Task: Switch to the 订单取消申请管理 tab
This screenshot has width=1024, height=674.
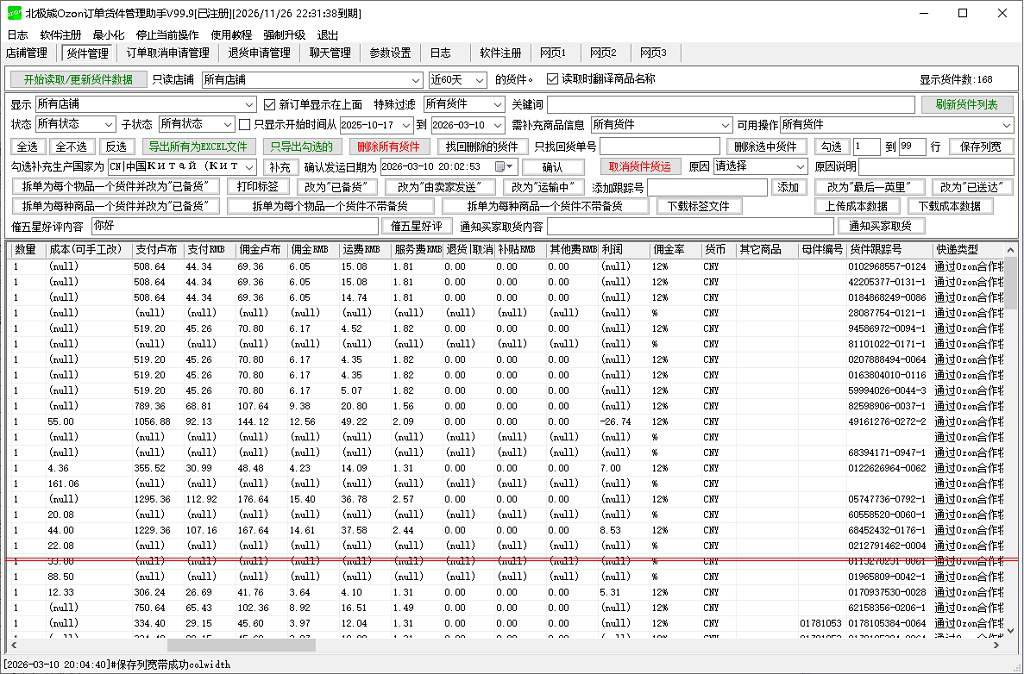Action: (167, 53)
